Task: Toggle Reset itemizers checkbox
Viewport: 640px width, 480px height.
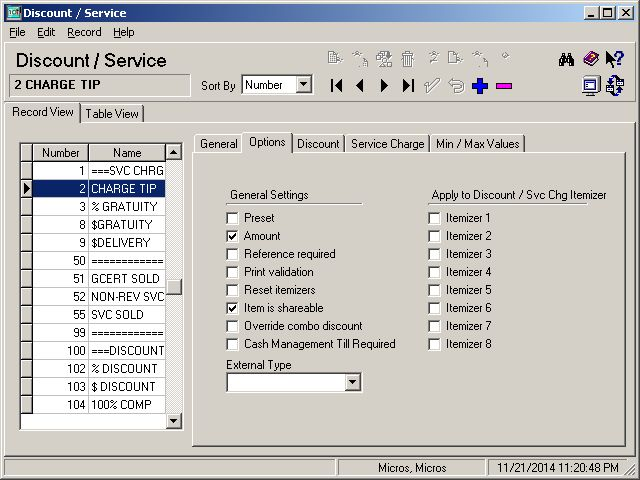Action: pyautogui.click(x=232, y=290)
